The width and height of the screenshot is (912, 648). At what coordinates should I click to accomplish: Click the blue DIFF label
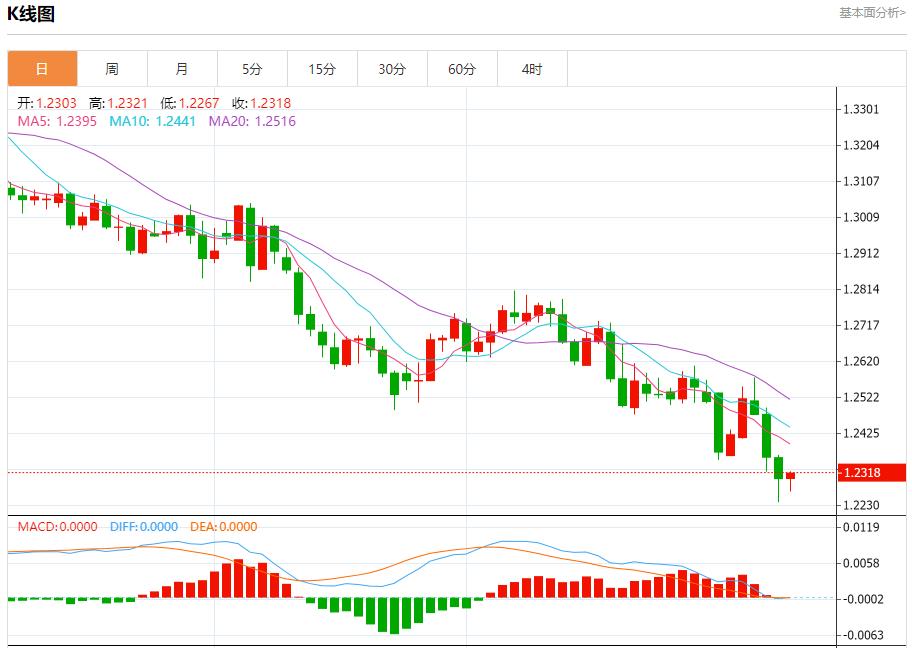(x=143, y=526)
